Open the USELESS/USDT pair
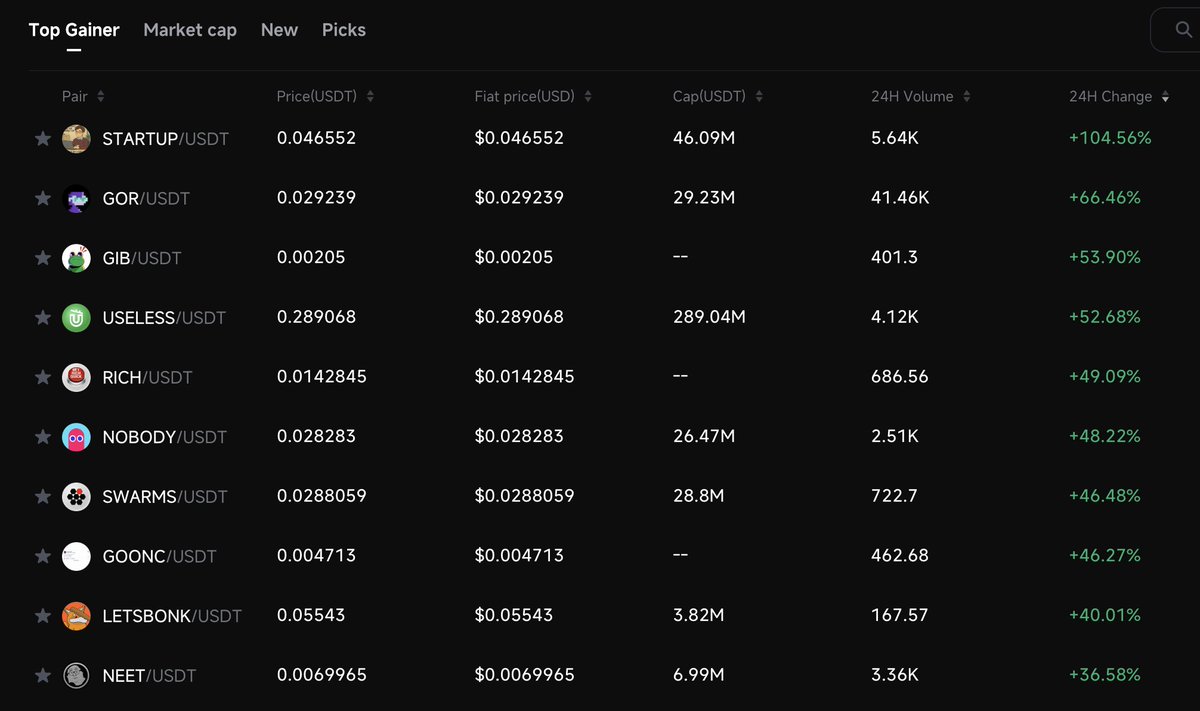The height and width of the screenshot is (711, 1200). pos(164,318)
